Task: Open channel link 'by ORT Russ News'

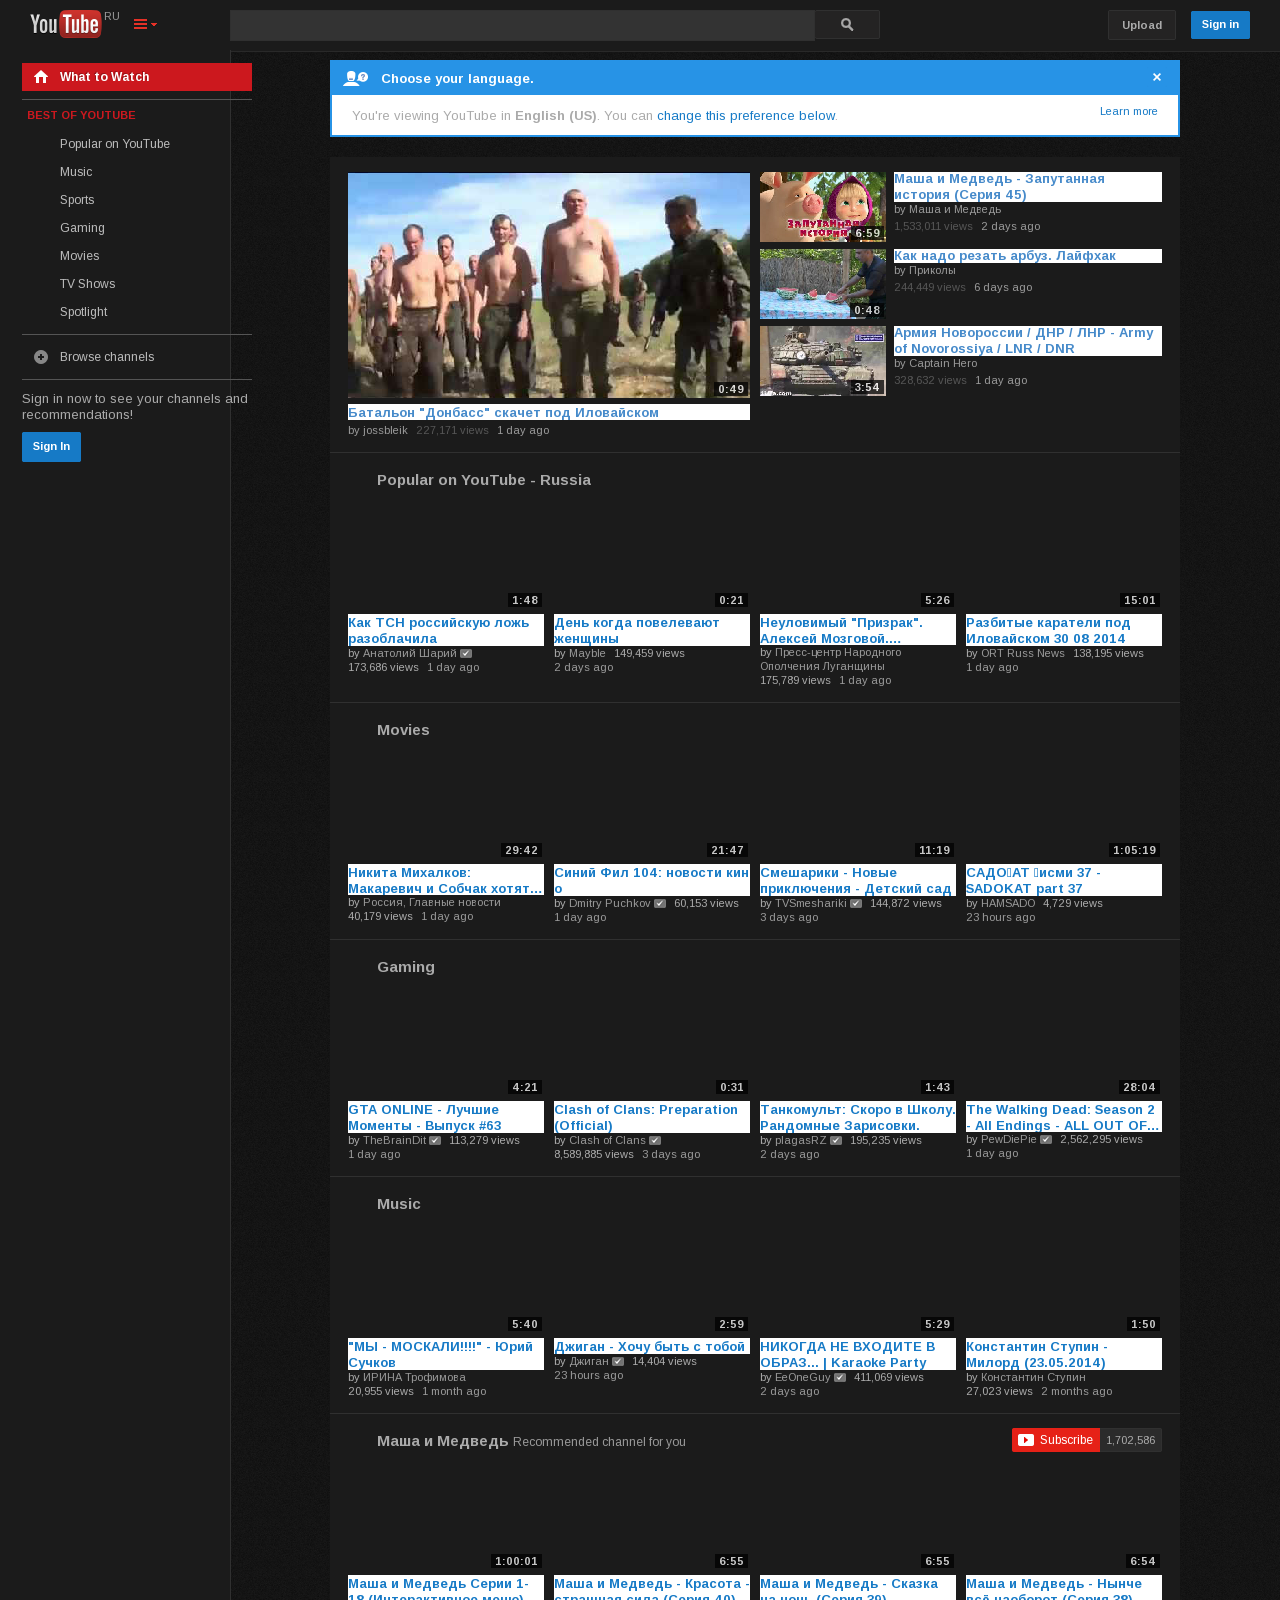Action: click(1015, 653)
